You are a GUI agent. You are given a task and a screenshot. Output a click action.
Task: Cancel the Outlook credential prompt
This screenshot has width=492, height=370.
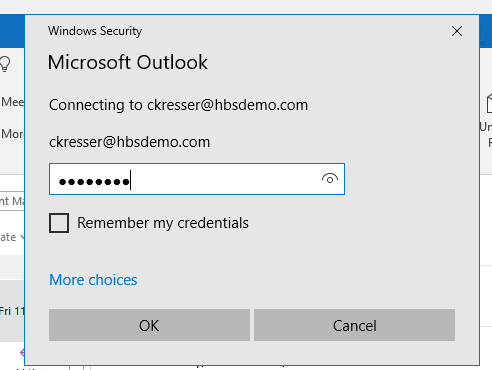point(354,325)
